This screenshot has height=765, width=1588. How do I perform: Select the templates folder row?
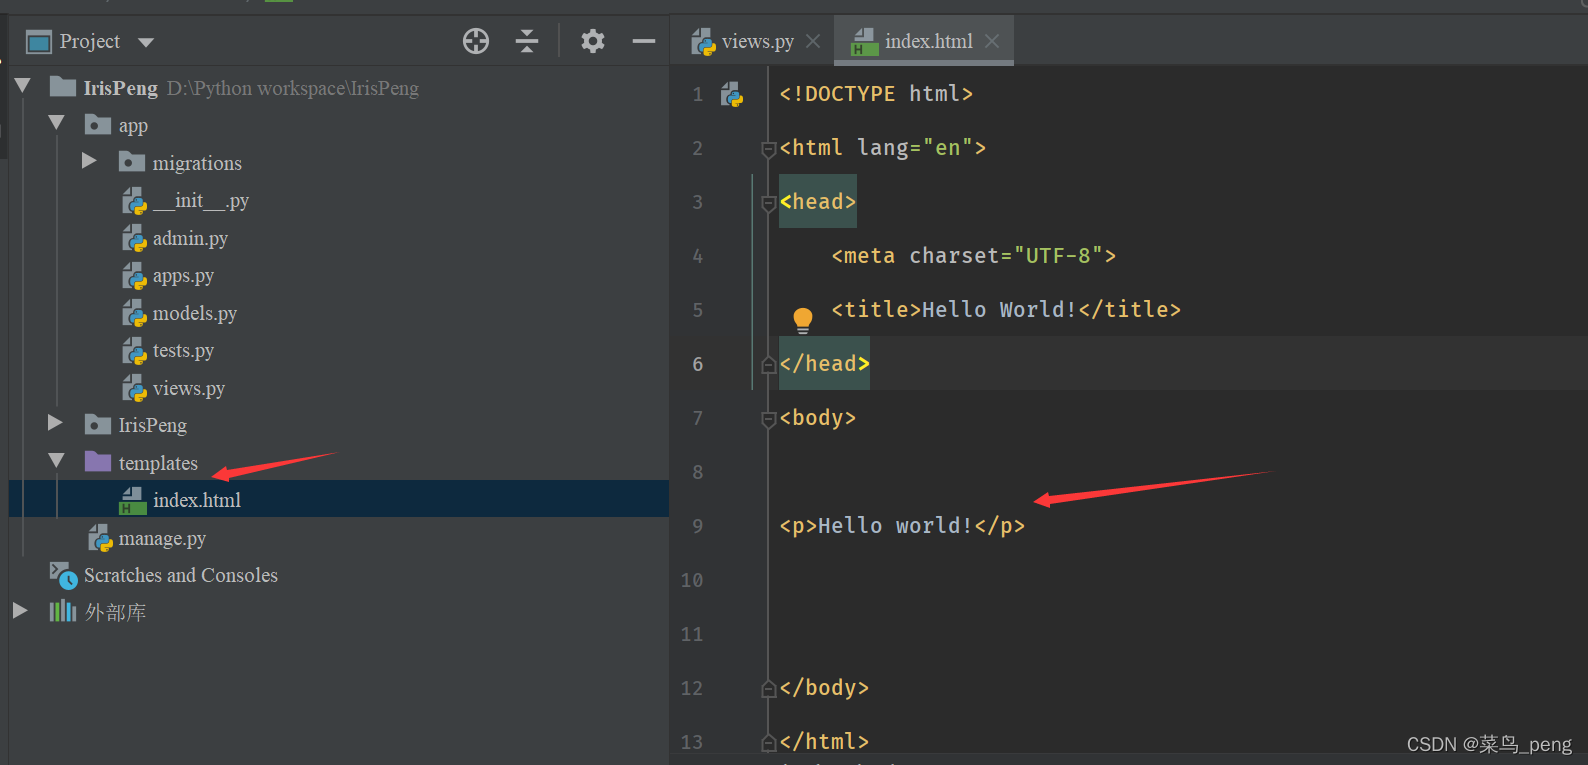[339, 463]
